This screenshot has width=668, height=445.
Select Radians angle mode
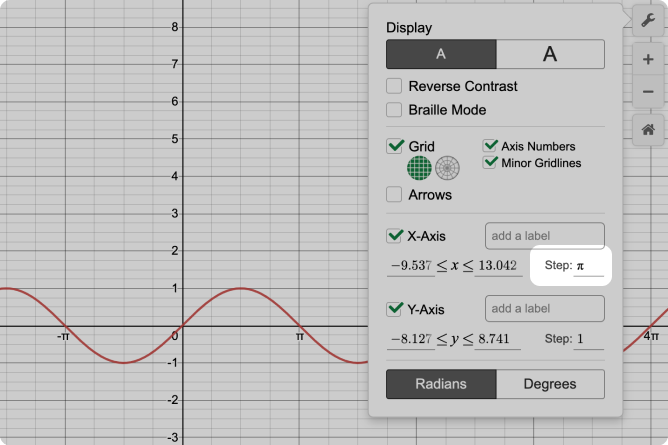tap(441, 384)
